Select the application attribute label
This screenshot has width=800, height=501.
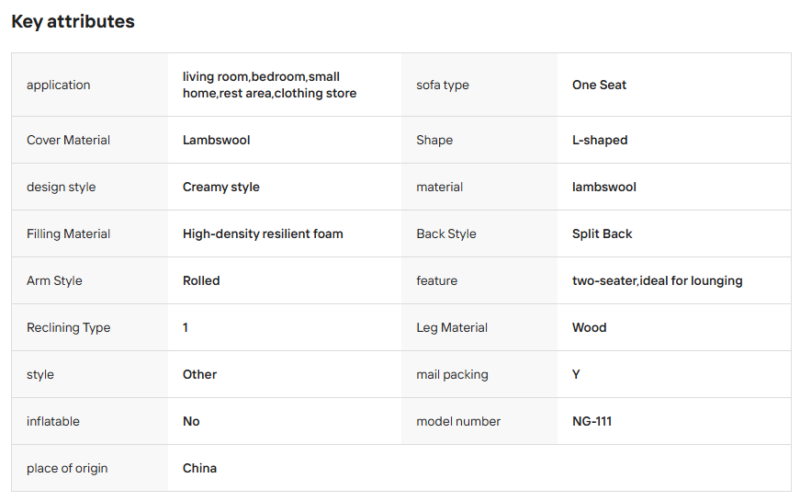(x=58, y=85)
